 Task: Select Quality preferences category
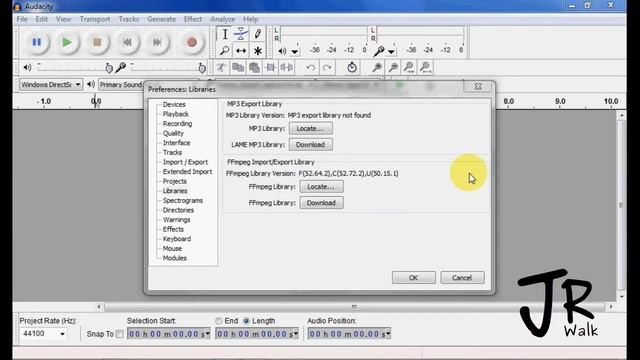point(173,133)
